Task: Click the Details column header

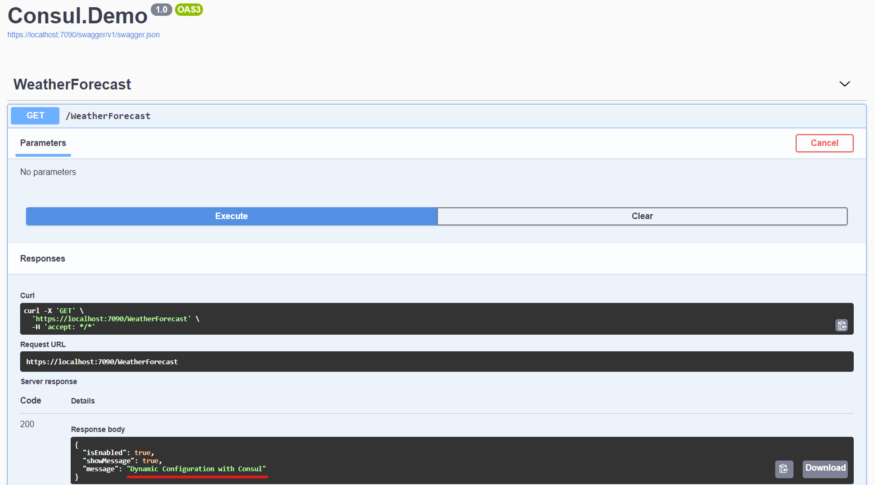Action: click(83, 401)
